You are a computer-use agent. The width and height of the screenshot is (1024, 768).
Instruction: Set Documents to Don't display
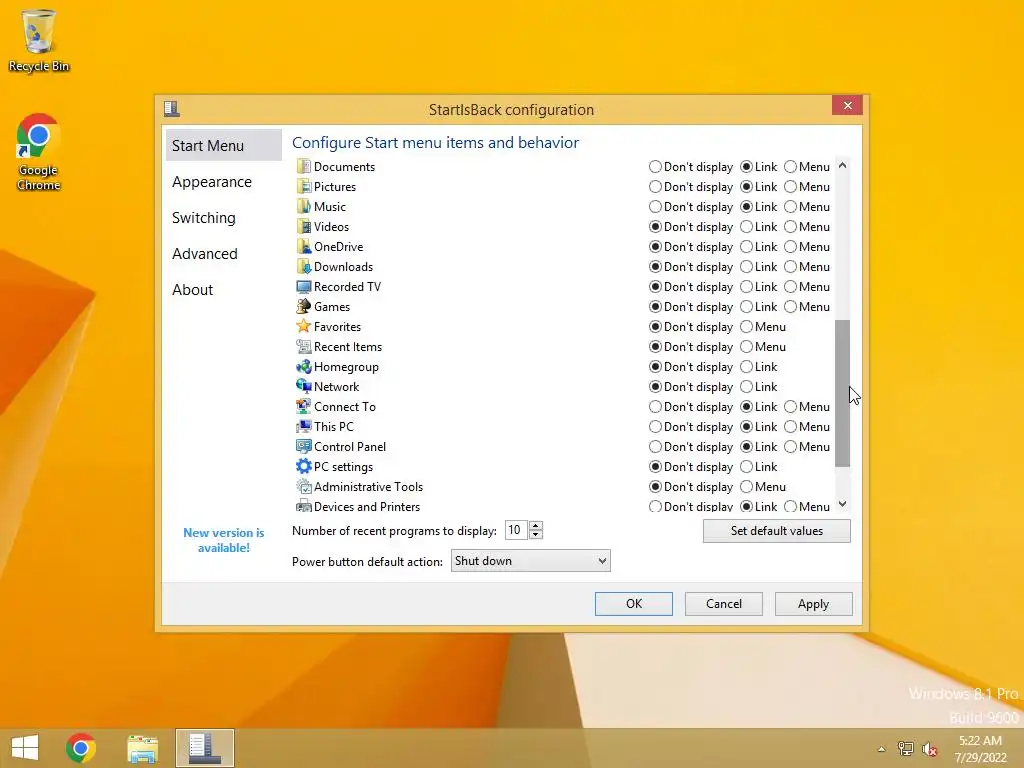tap(655, 167)
